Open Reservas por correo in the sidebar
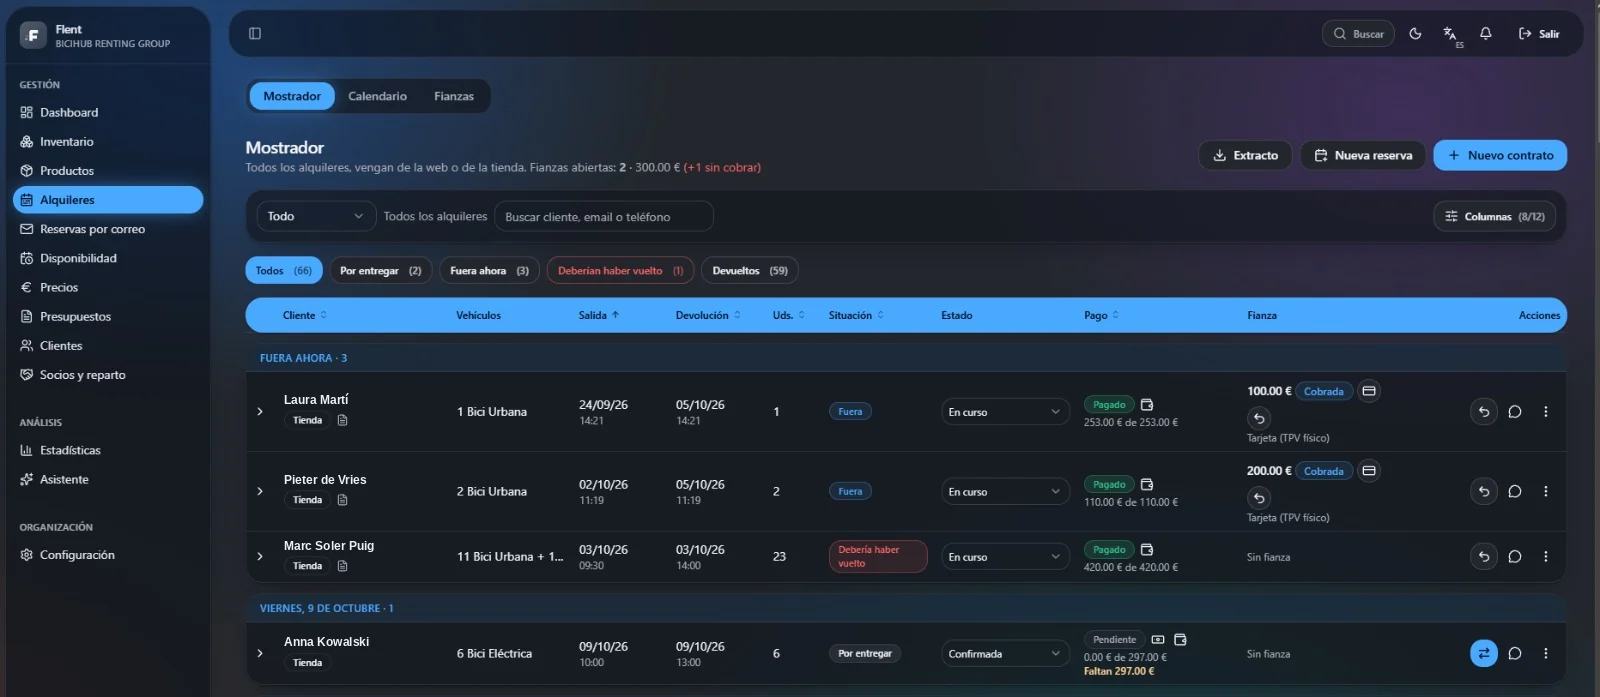 (x=108, y=229)
